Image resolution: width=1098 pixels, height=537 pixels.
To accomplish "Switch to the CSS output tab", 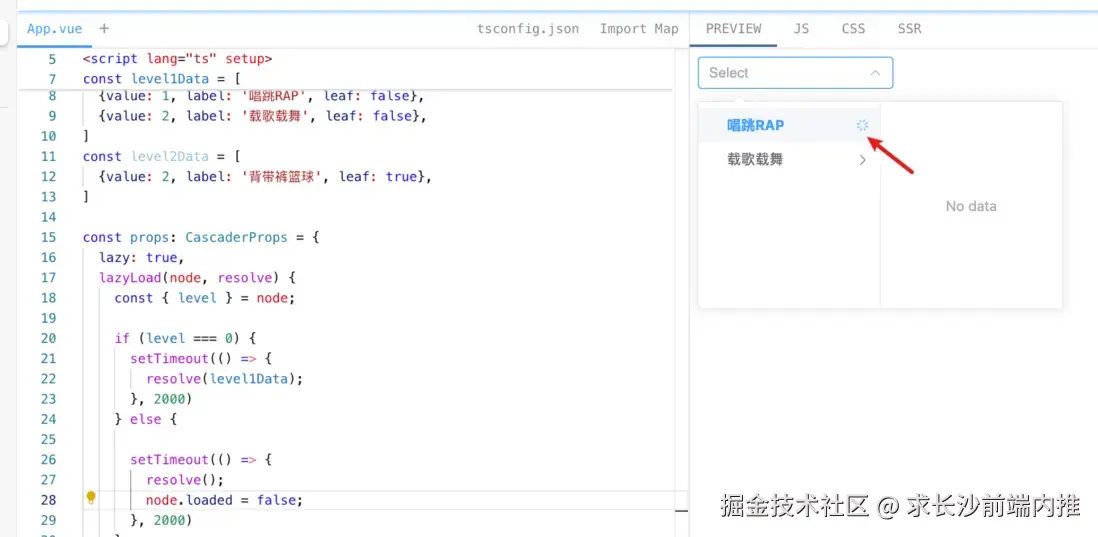I will tap(853, 29).
